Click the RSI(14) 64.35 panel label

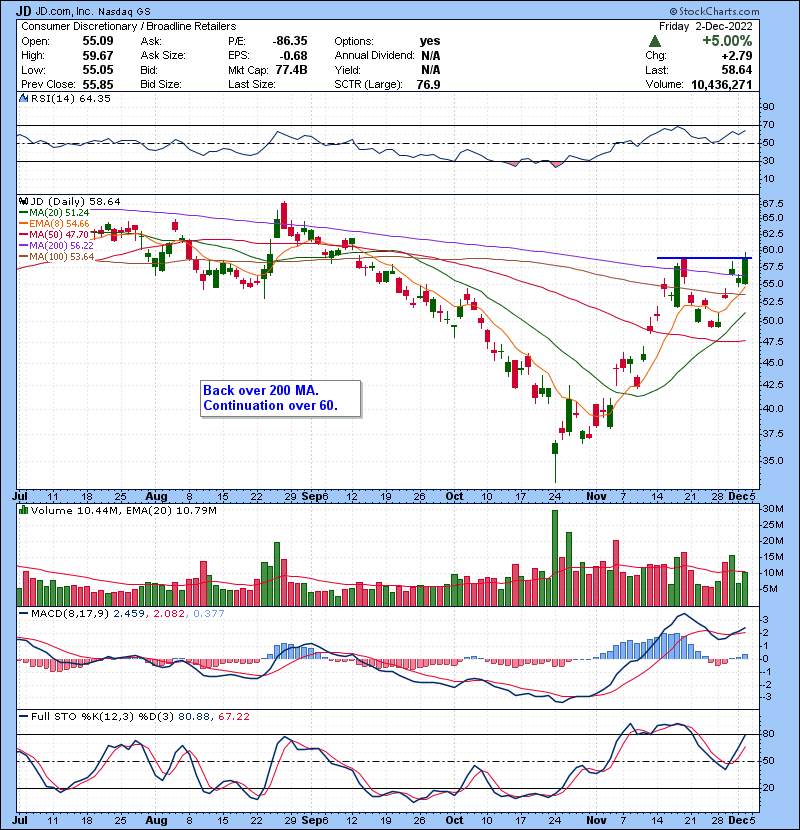tap(71, 98)
